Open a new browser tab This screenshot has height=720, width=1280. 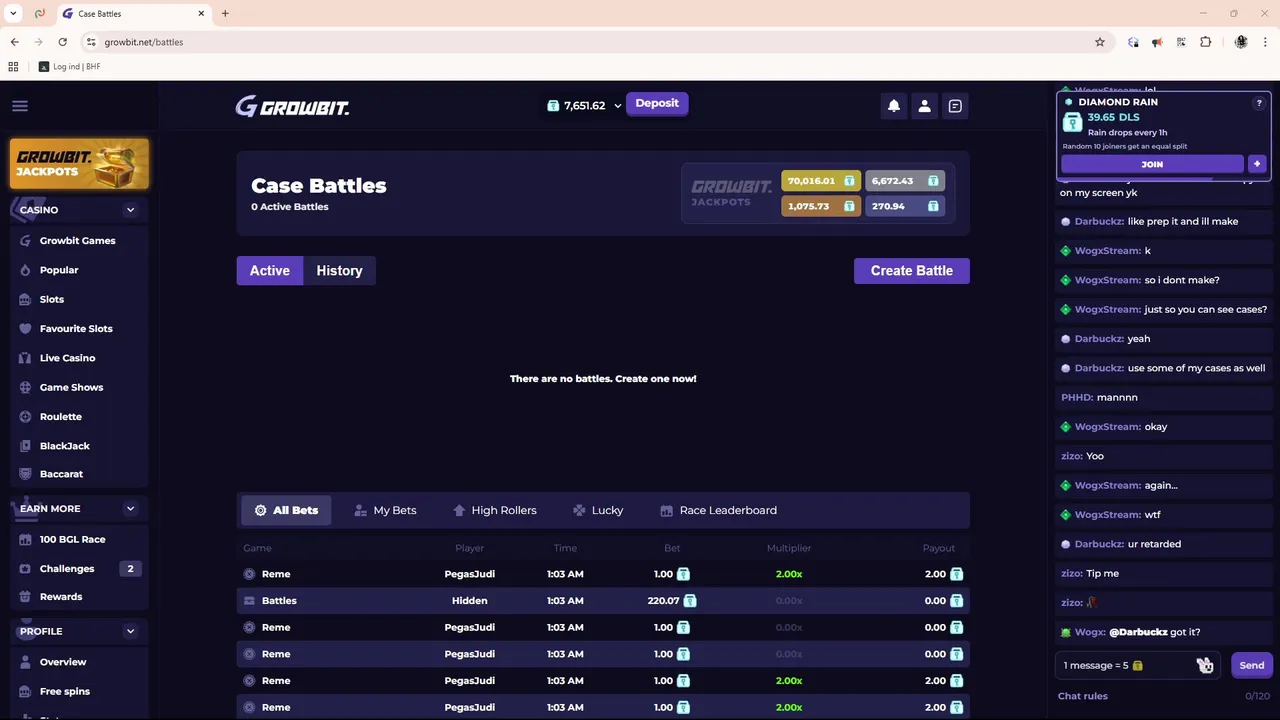[x=225, y=13]
